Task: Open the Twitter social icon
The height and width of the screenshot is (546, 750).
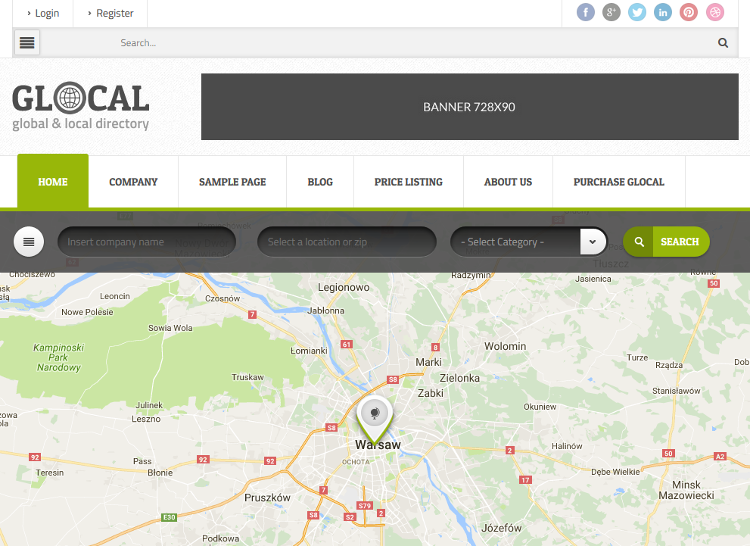Action: 637,12
